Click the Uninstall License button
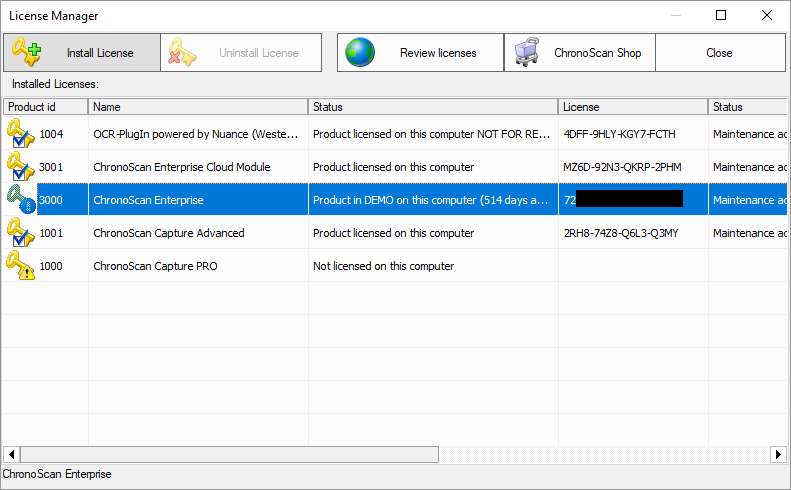 [x=241, y=52]
